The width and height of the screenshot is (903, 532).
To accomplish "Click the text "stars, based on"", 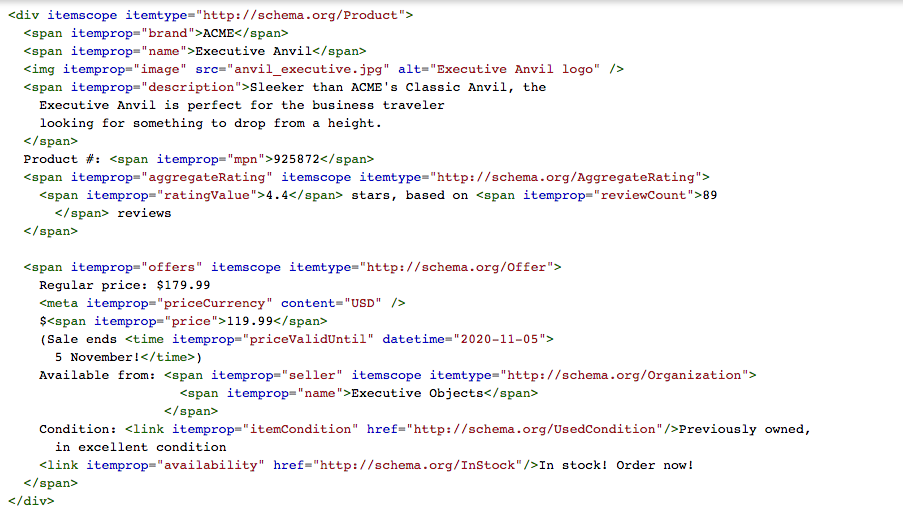I will coord(409,195).
